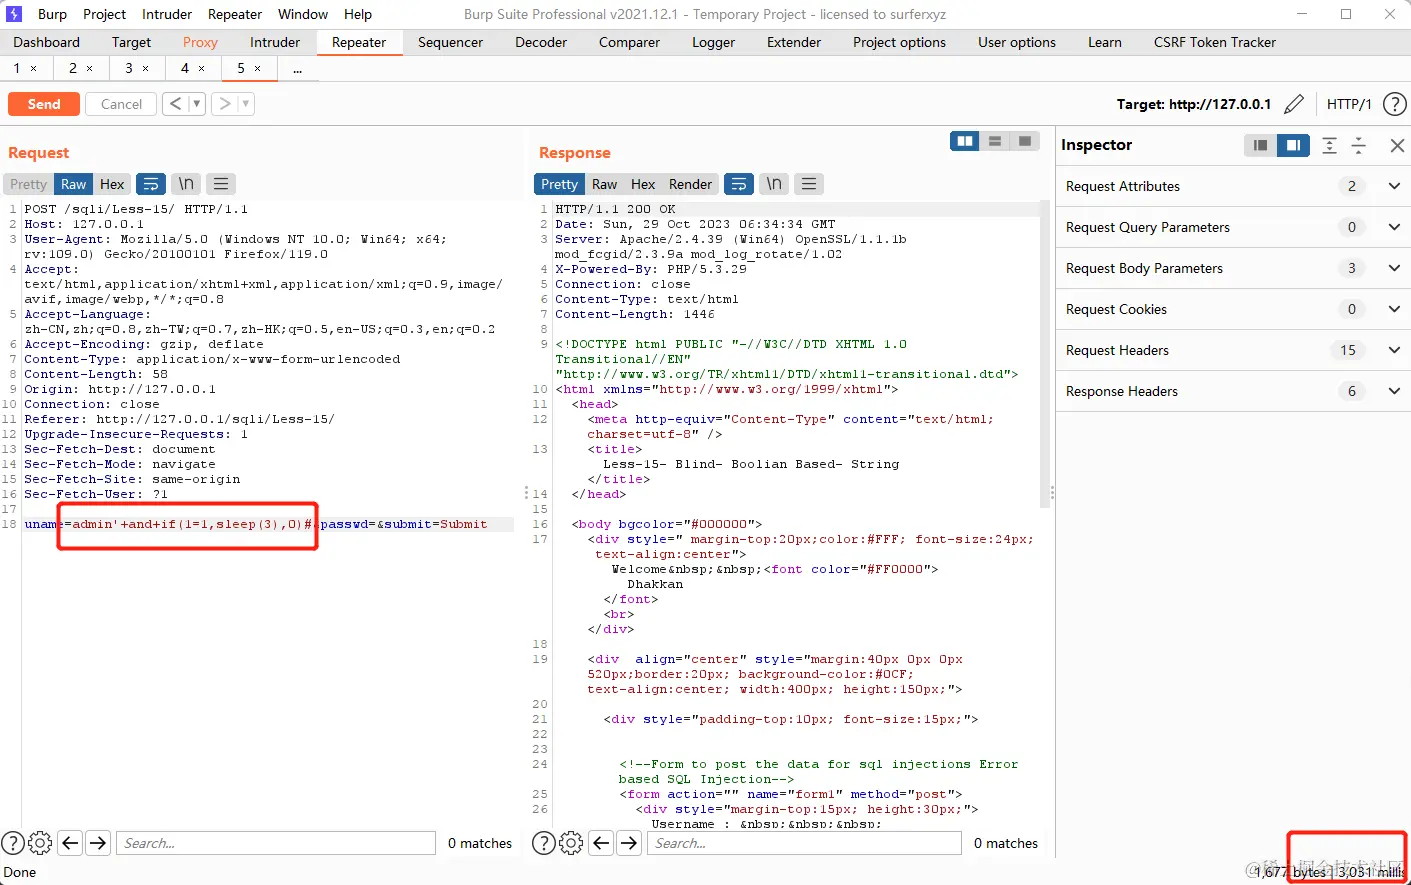The image size is (1411, 885).
Task: Expand Request Cookies section
Action: pyautogui.click(x=1394, y=309)
